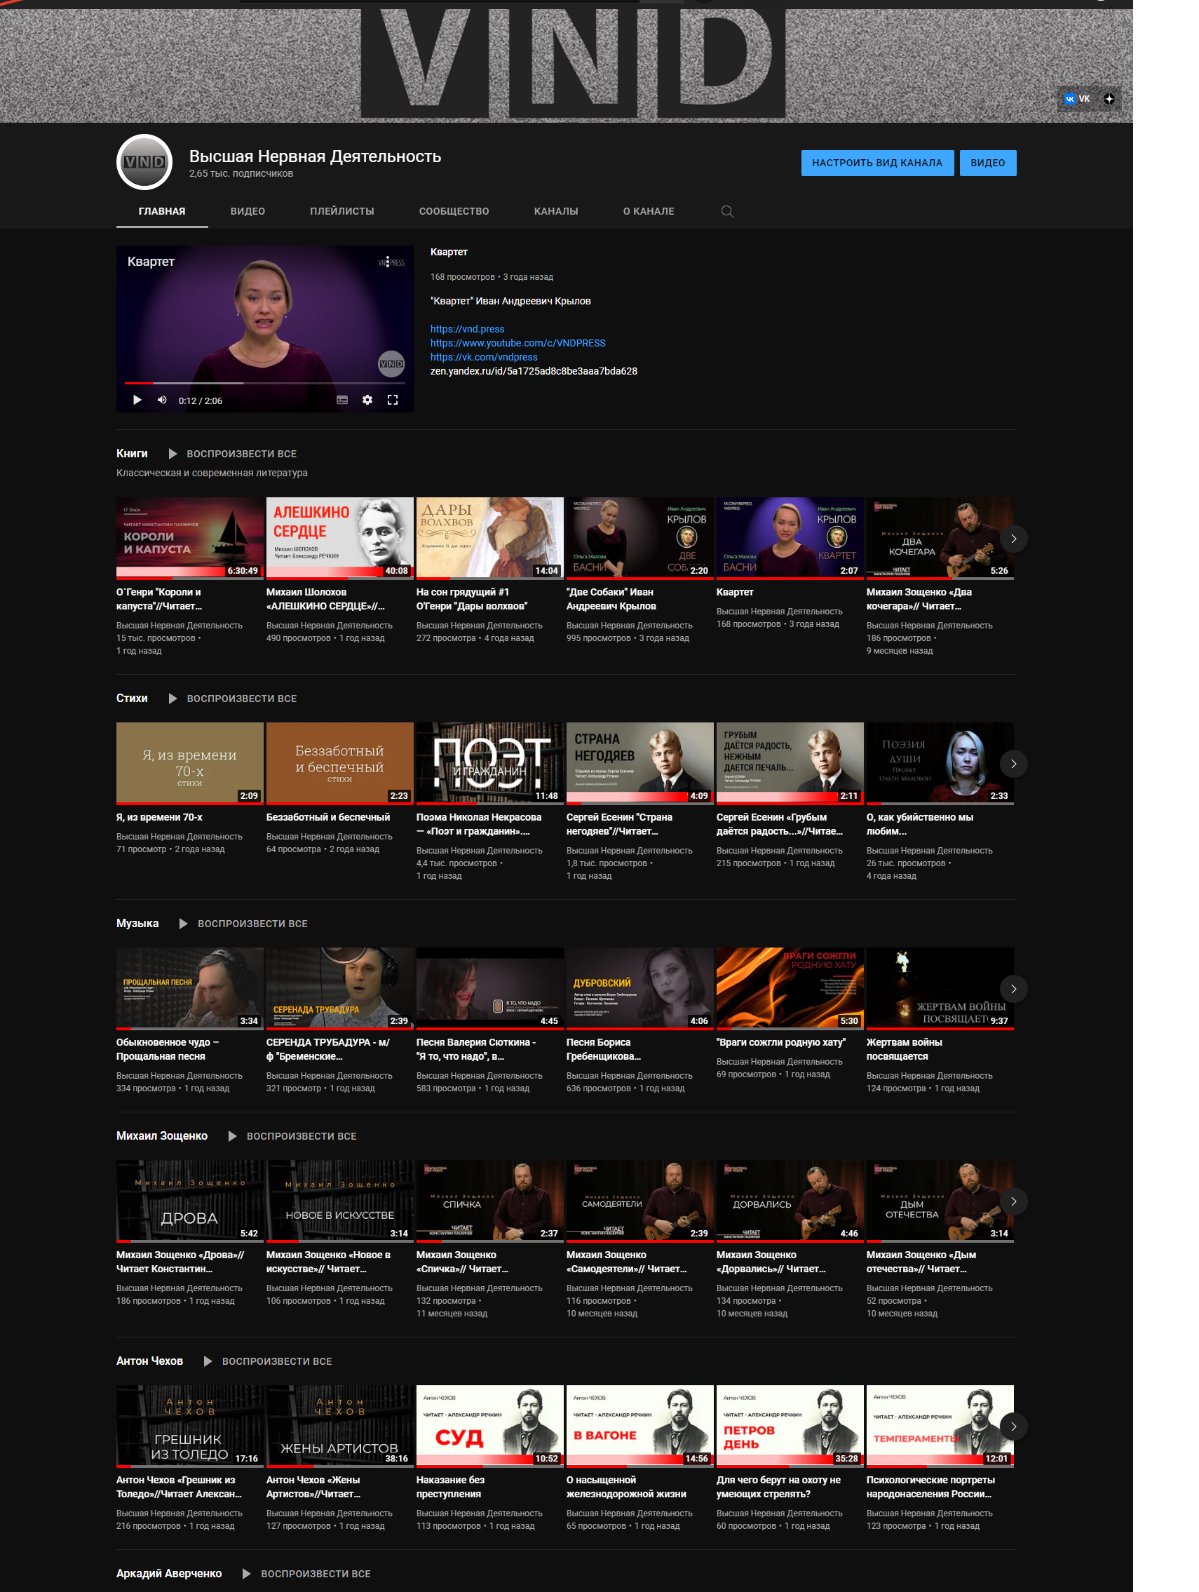
Task: Open featured video settings gear
Action: (367, 400)
